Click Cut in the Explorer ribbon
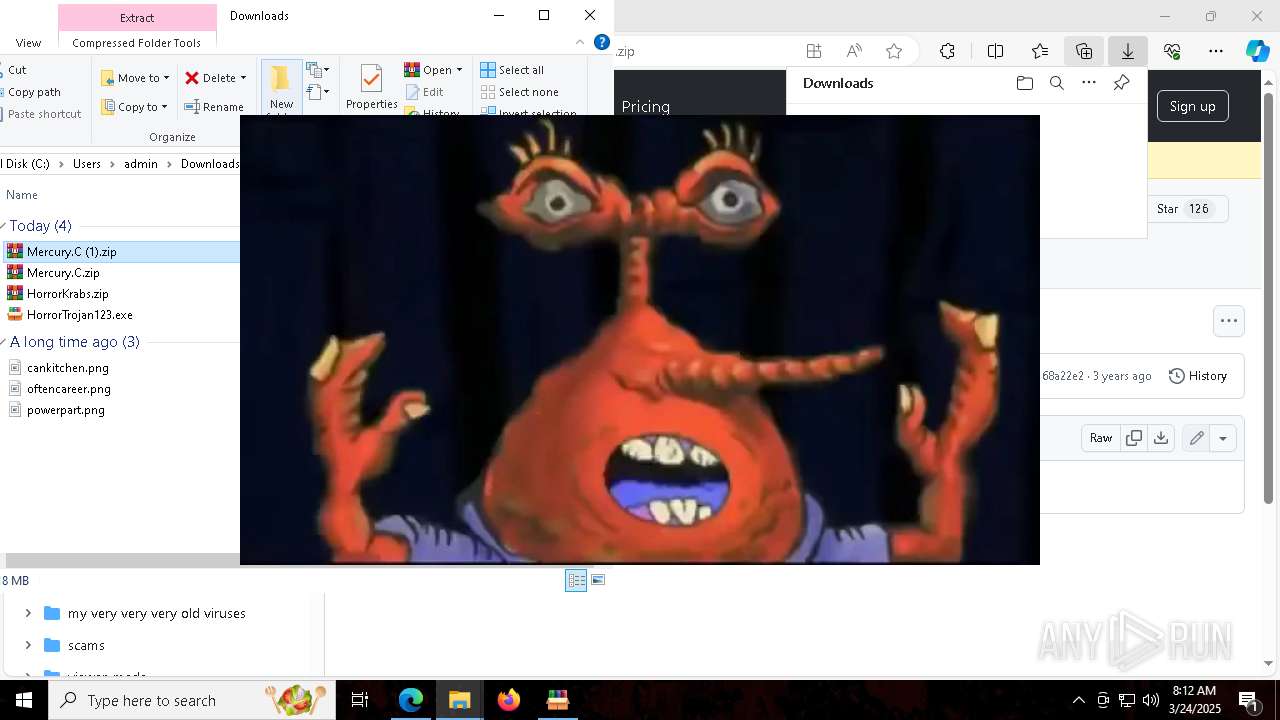The width and height of the screenshot is (1280, 720). (17, 70)
